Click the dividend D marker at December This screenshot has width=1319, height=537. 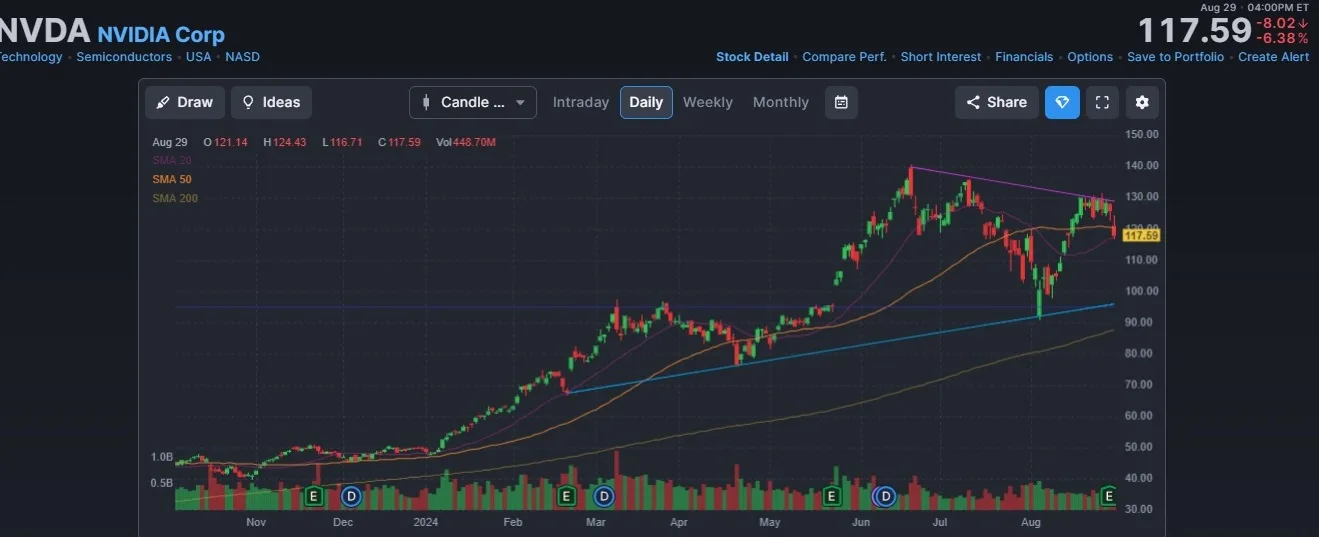(351, 495)
